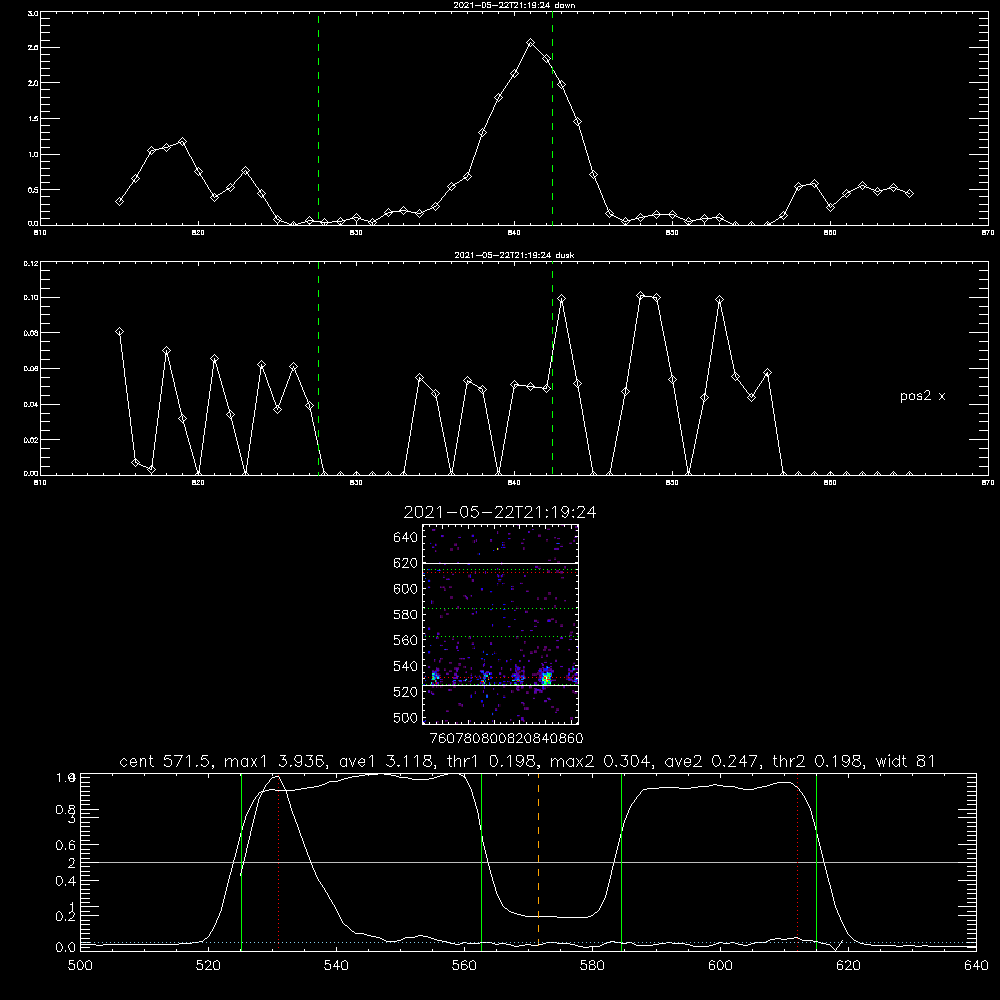Click the 'thr2 0.198' statistic

pos(818,761)
